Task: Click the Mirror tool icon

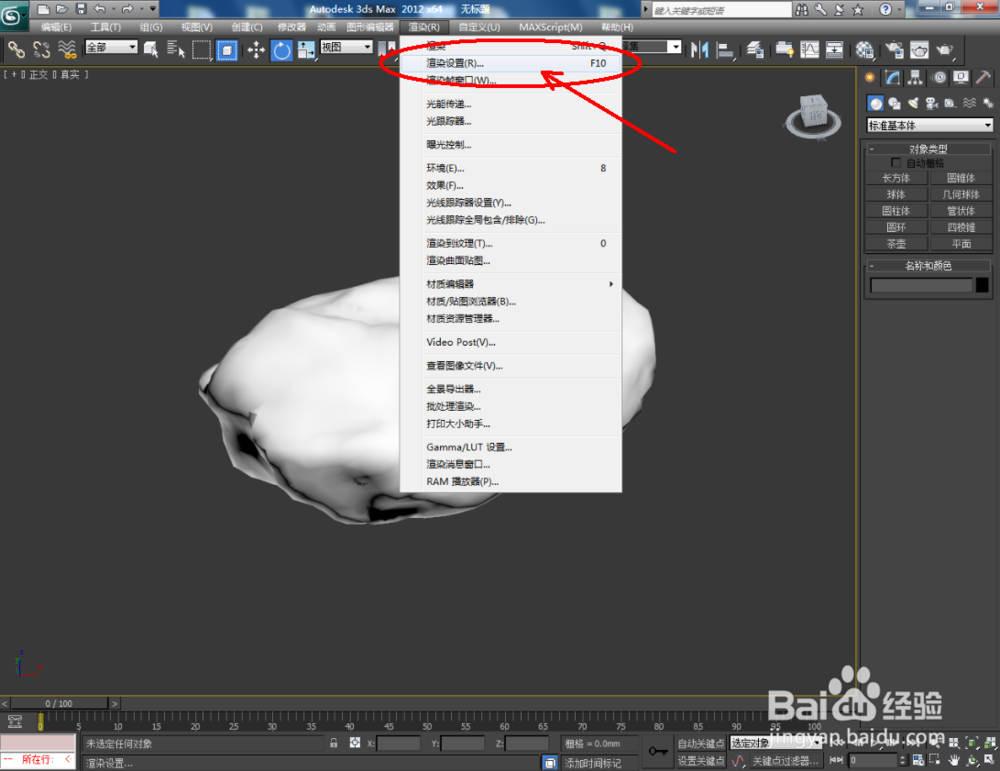Action: pos(700,49)
